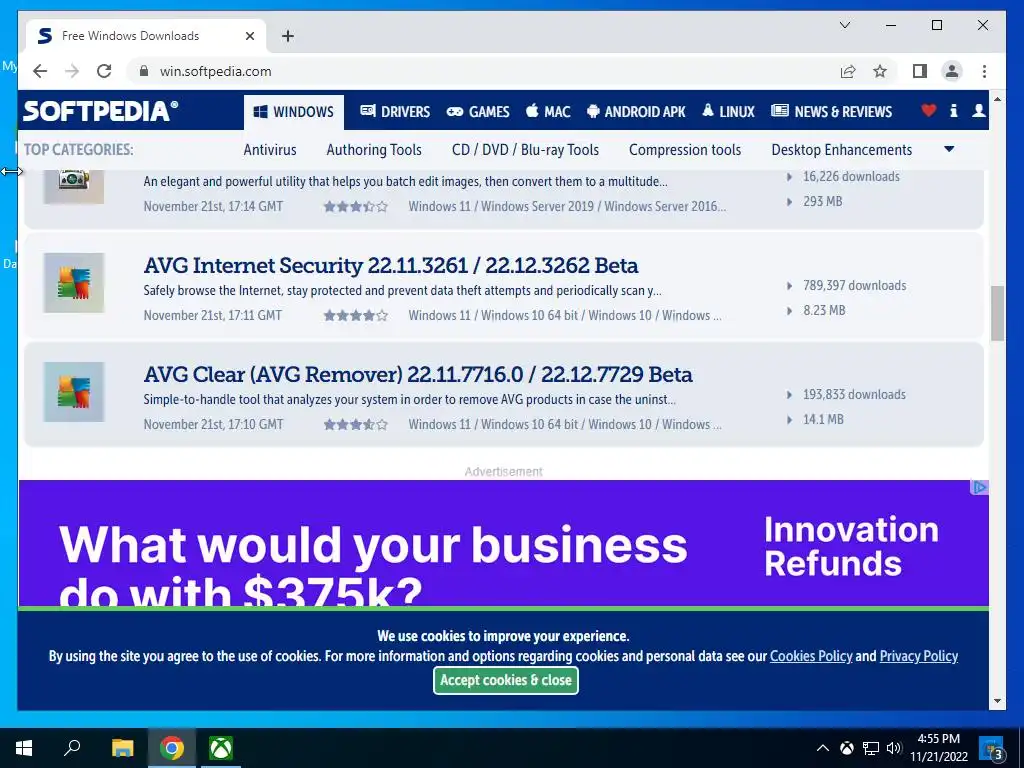The height and width of the screenshot is (768, 1024).
Task: Click '16,226 downloads' text
Action: tap(851, 176)
